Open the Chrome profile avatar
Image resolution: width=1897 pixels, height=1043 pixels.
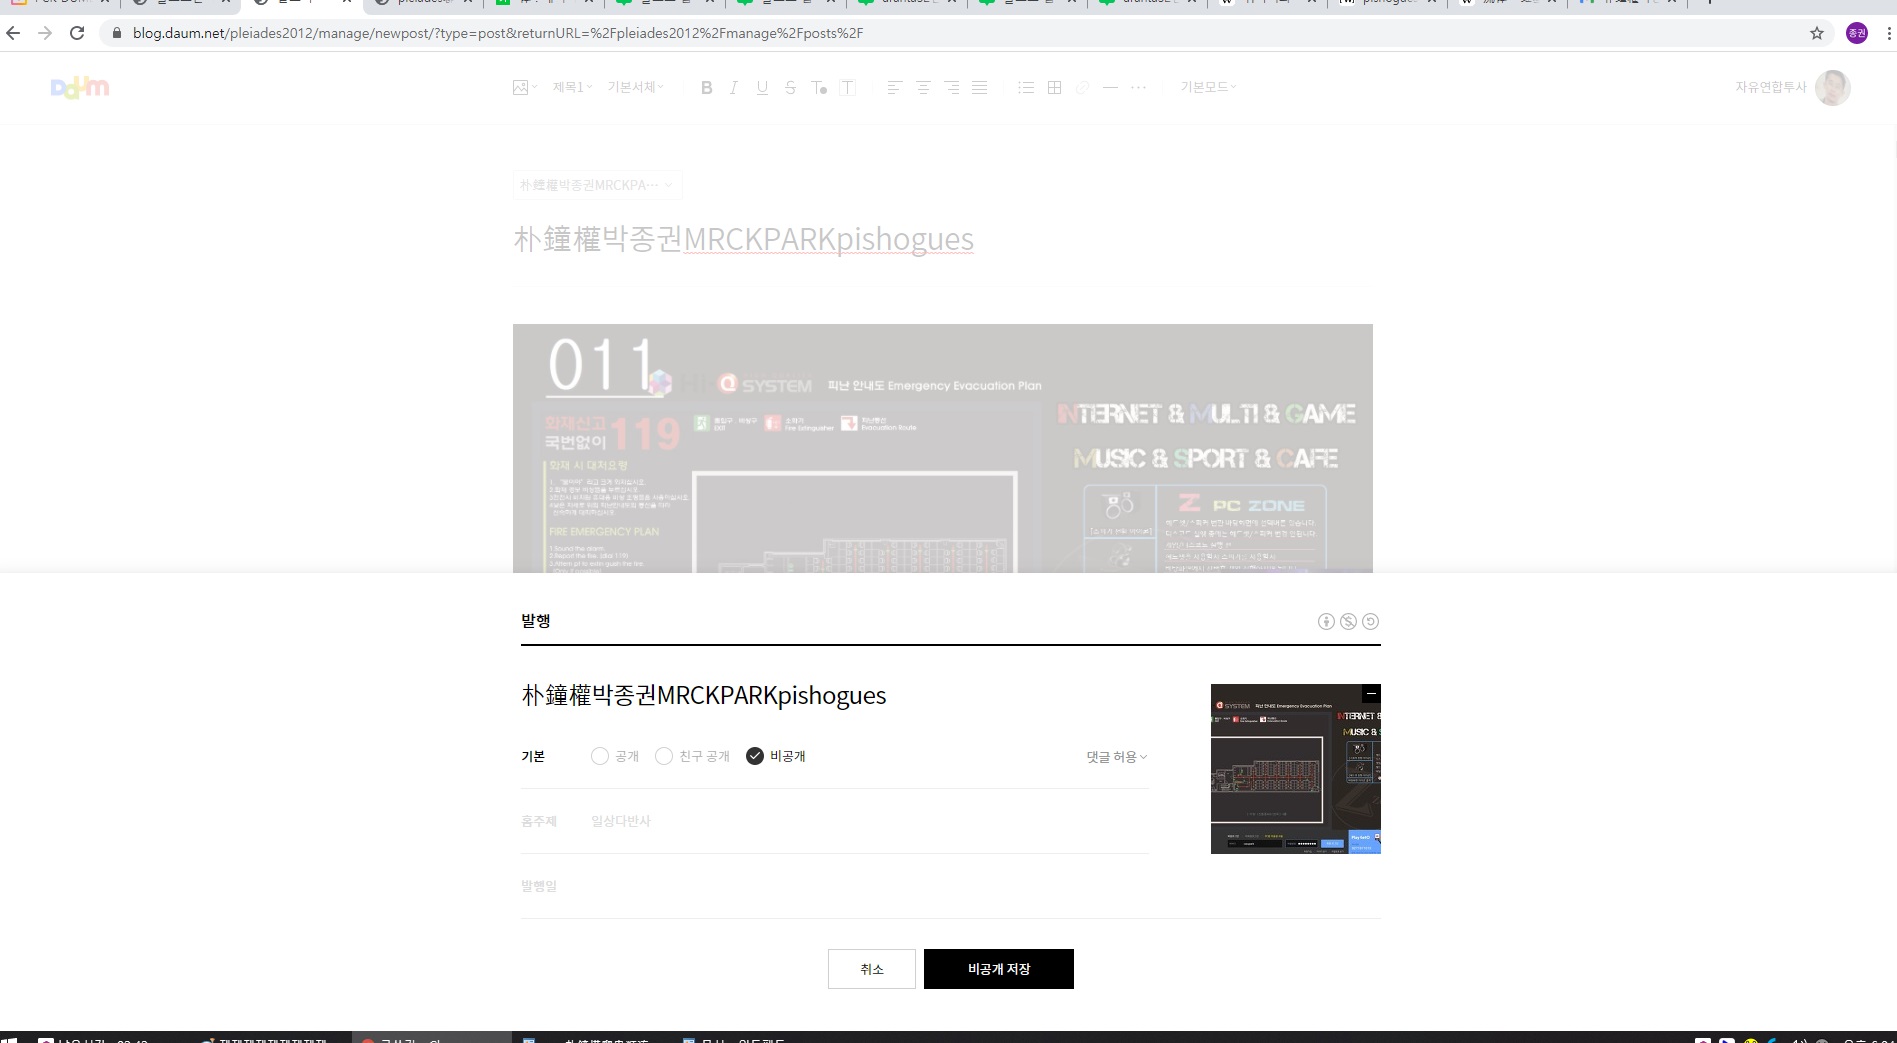tap(1856, 33)
